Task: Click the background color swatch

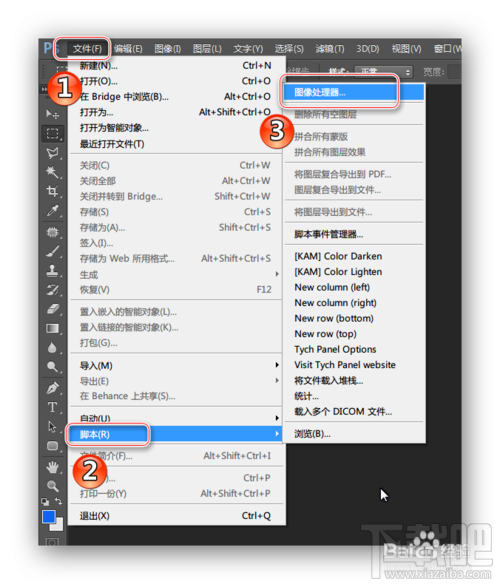Action: click(x=58, y=526)
